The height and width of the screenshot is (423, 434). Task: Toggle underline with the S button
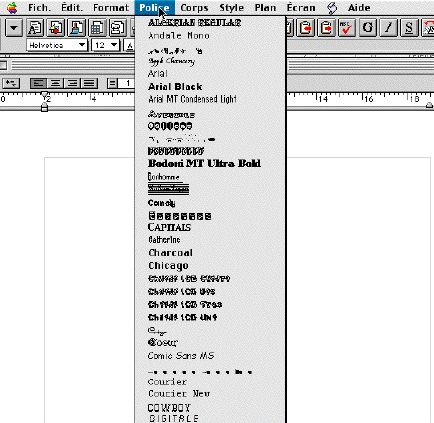click(409, 27)
